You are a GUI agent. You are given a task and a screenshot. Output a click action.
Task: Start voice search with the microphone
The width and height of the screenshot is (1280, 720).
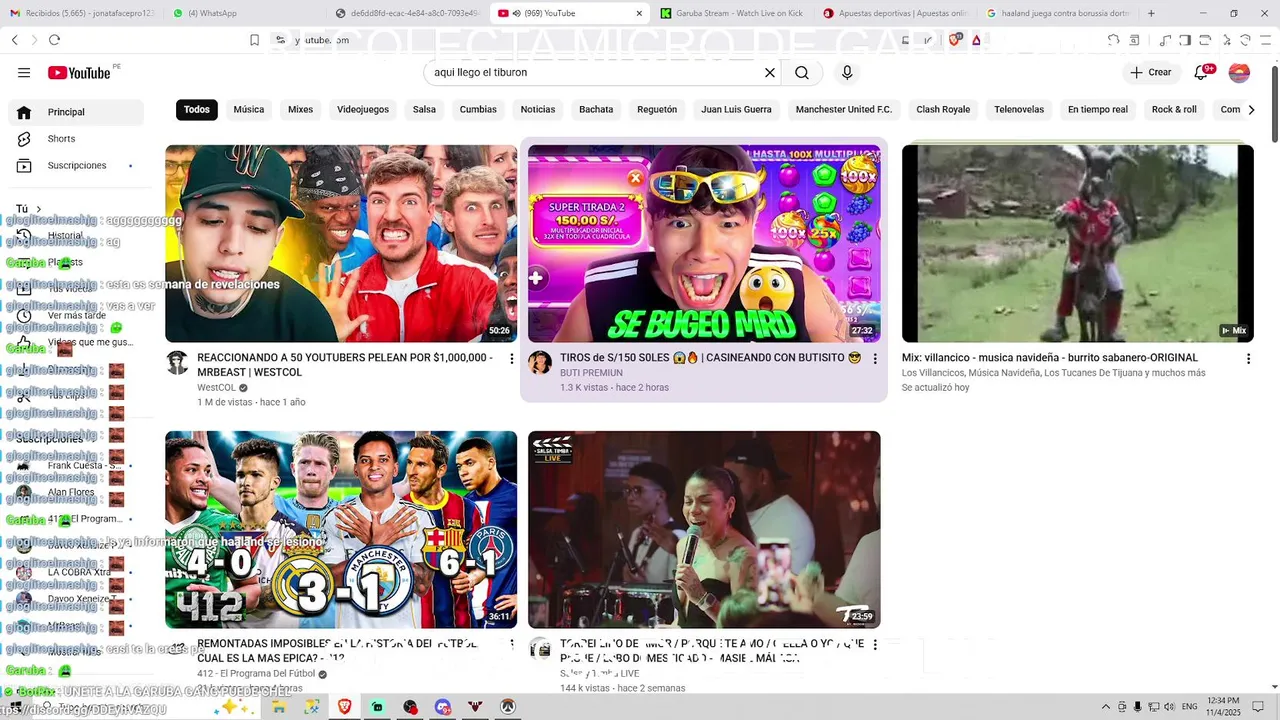[x=847, y=72]
